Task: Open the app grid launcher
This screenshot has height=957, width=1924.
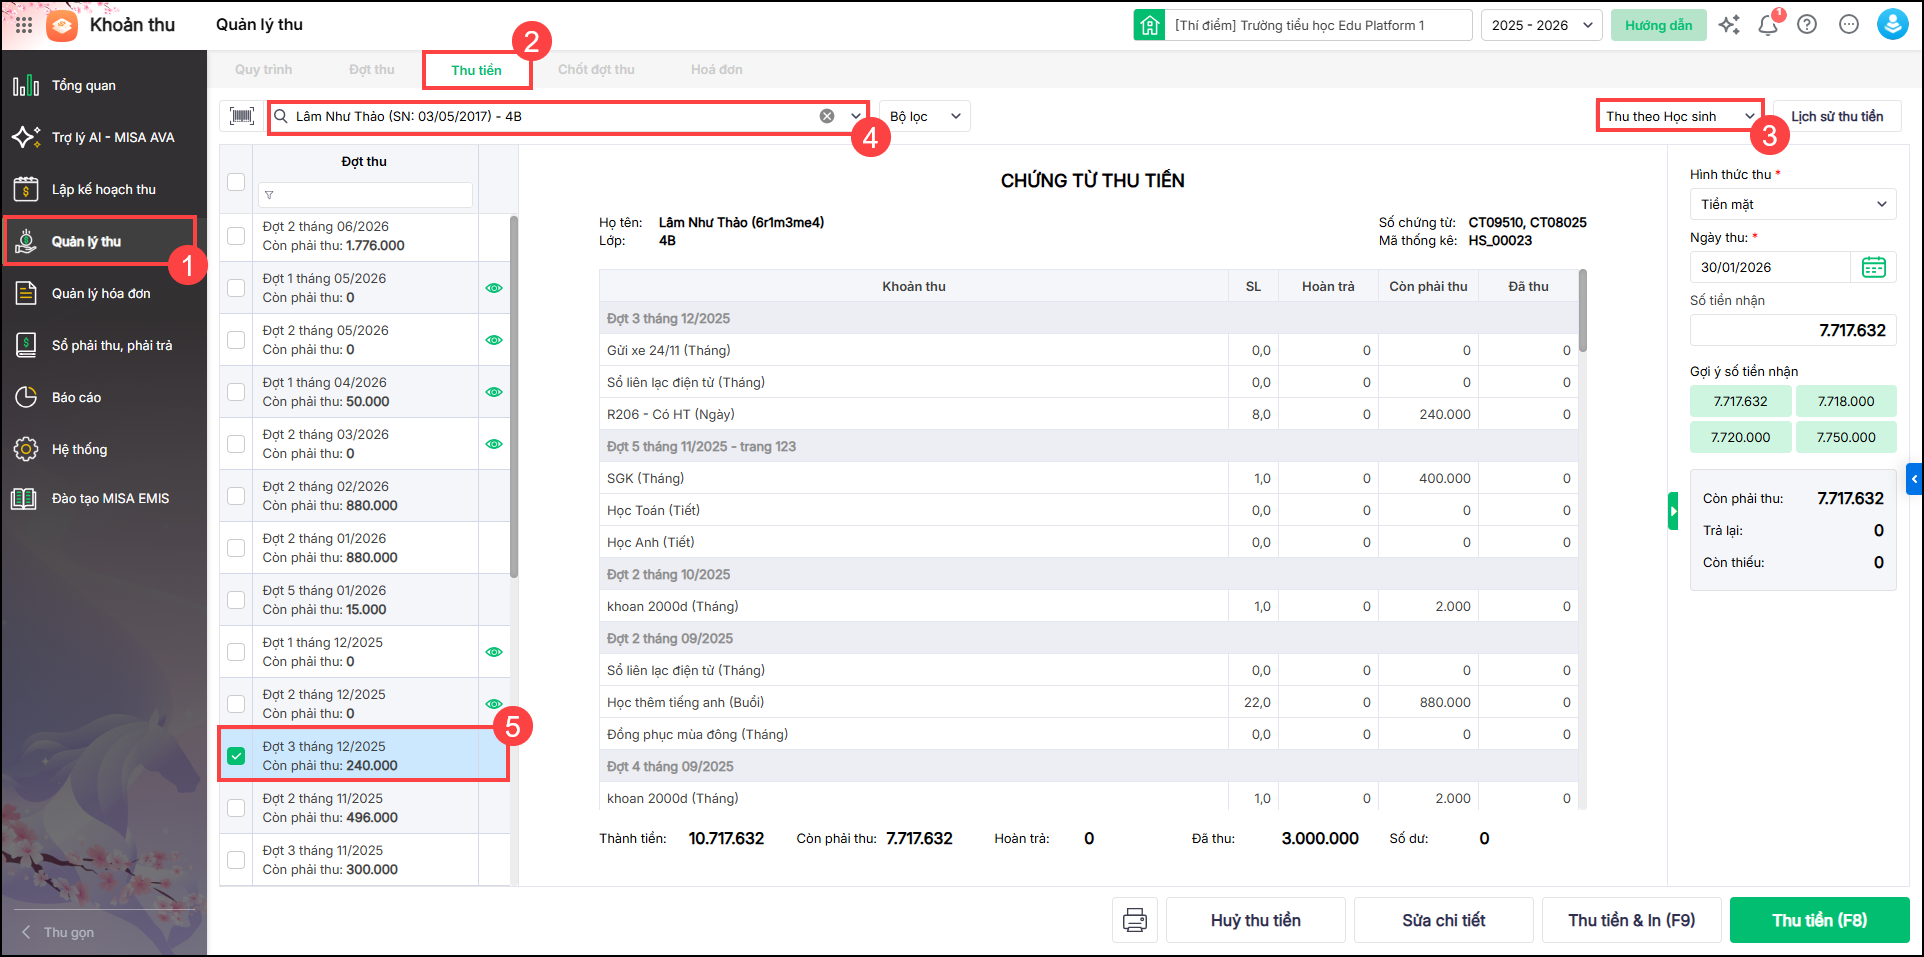Action: pyautogui.click(x=24, y=25)
